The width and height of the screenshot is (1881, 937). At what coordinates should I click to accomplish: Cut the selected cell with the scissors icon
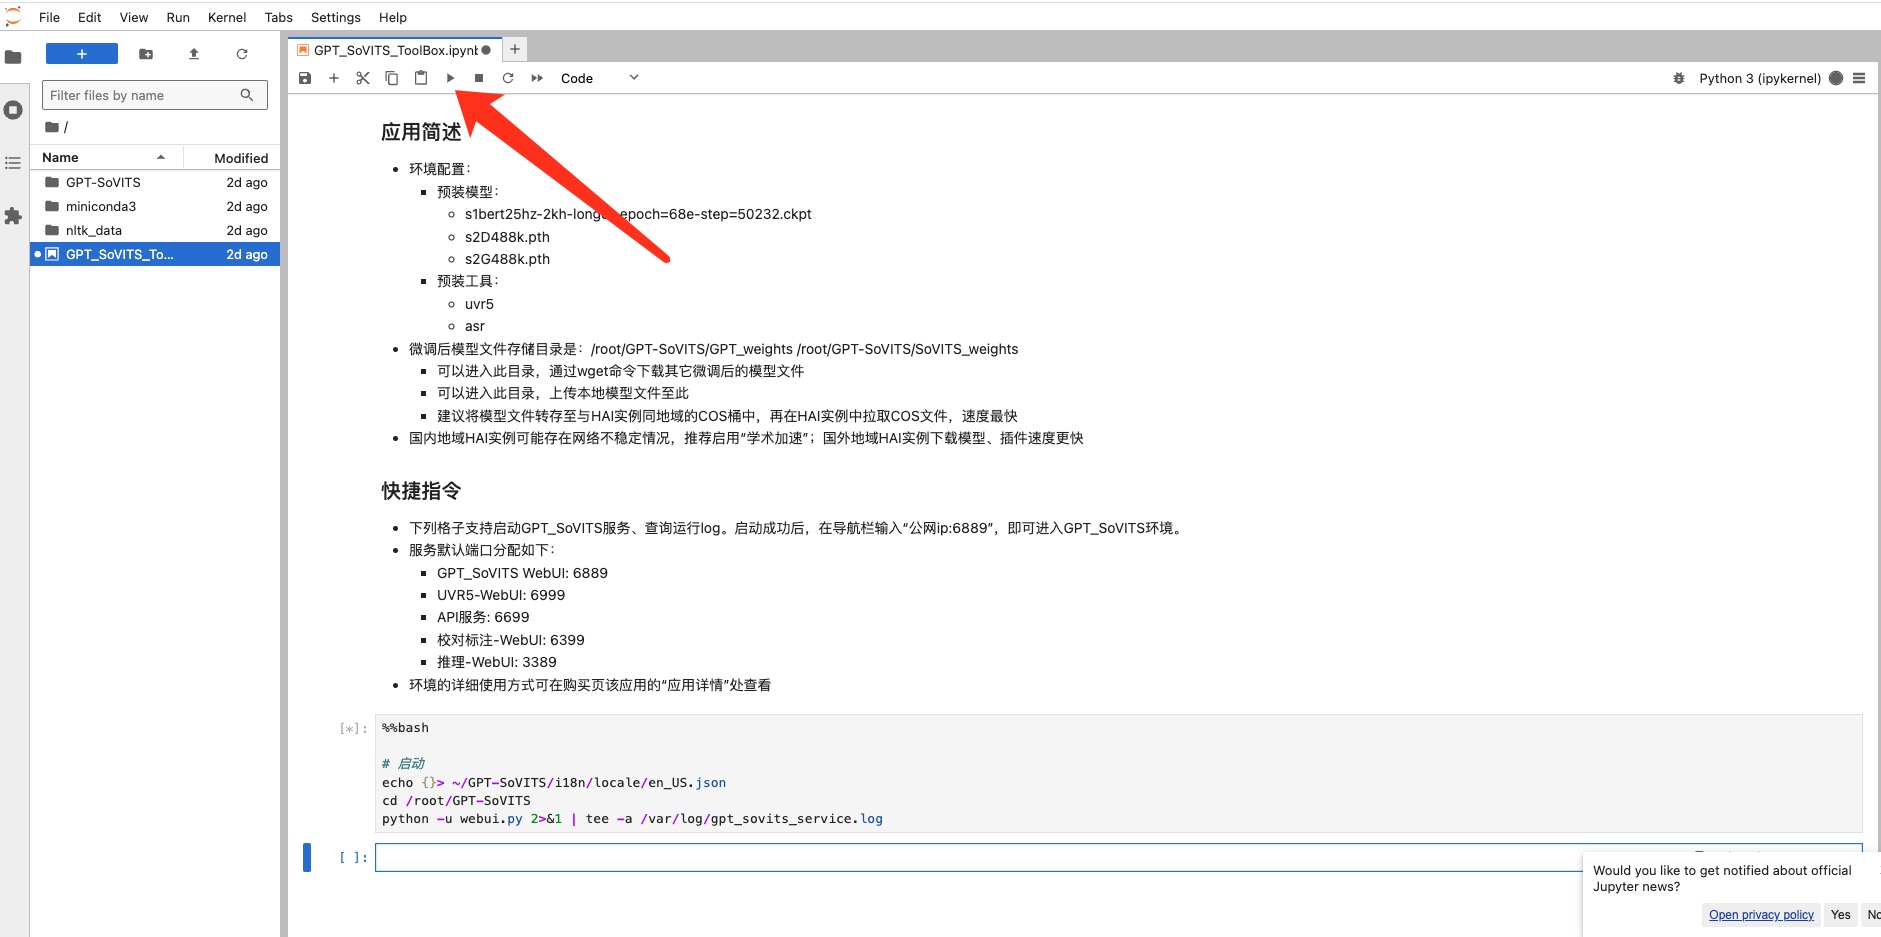[x=363, y=78]
